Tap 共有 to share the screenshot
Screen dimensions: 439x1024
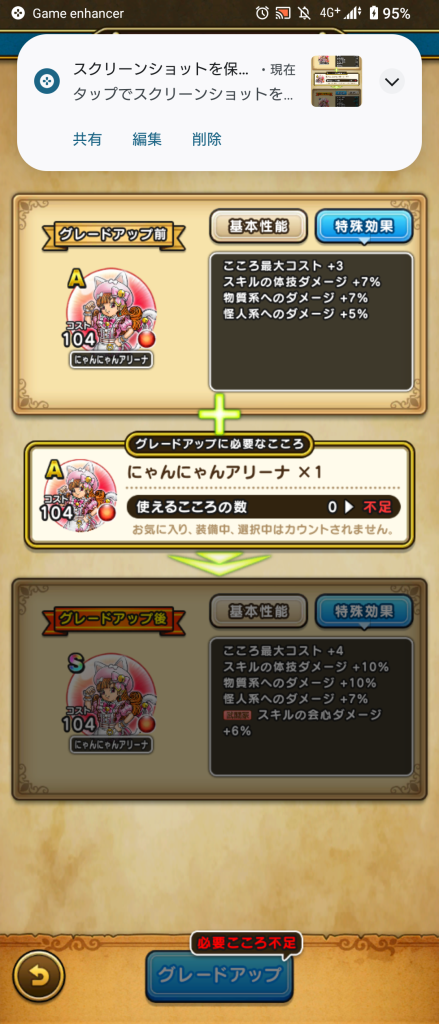click(88, 139)
